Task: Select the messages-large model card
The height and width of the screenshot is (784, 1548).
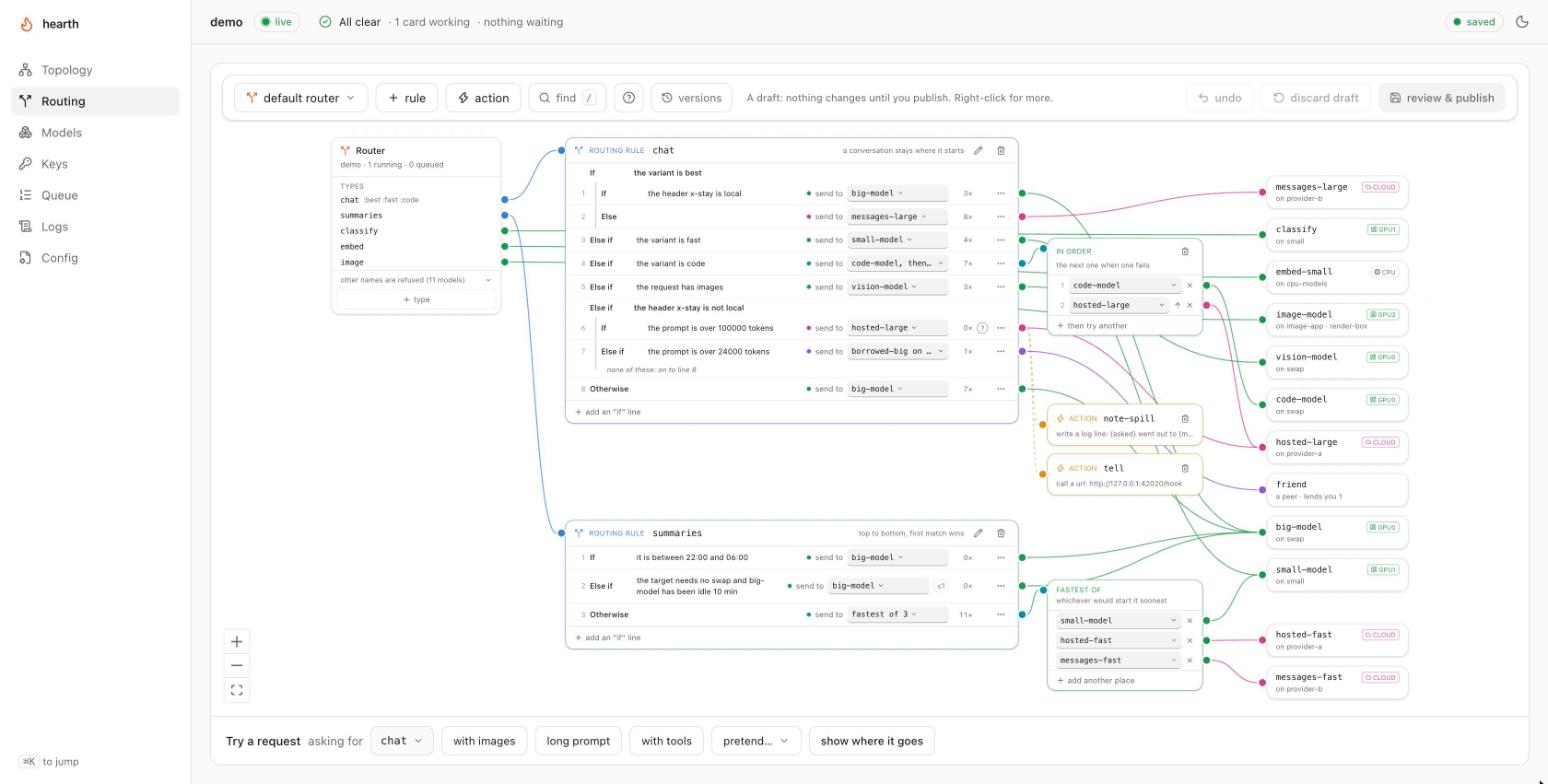Action: [1337, 192]
